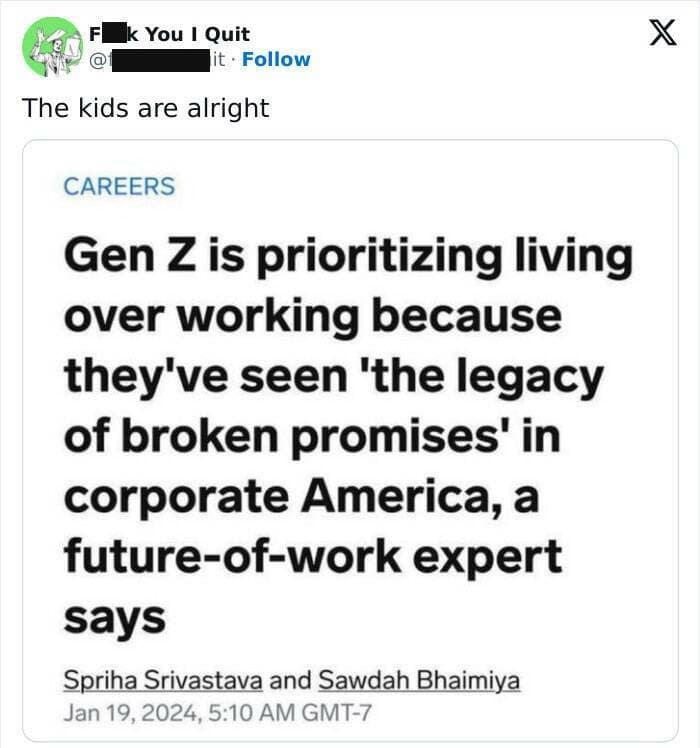700x748 pixels.
Task: Open the CAREERS category label
Action: 118,186
